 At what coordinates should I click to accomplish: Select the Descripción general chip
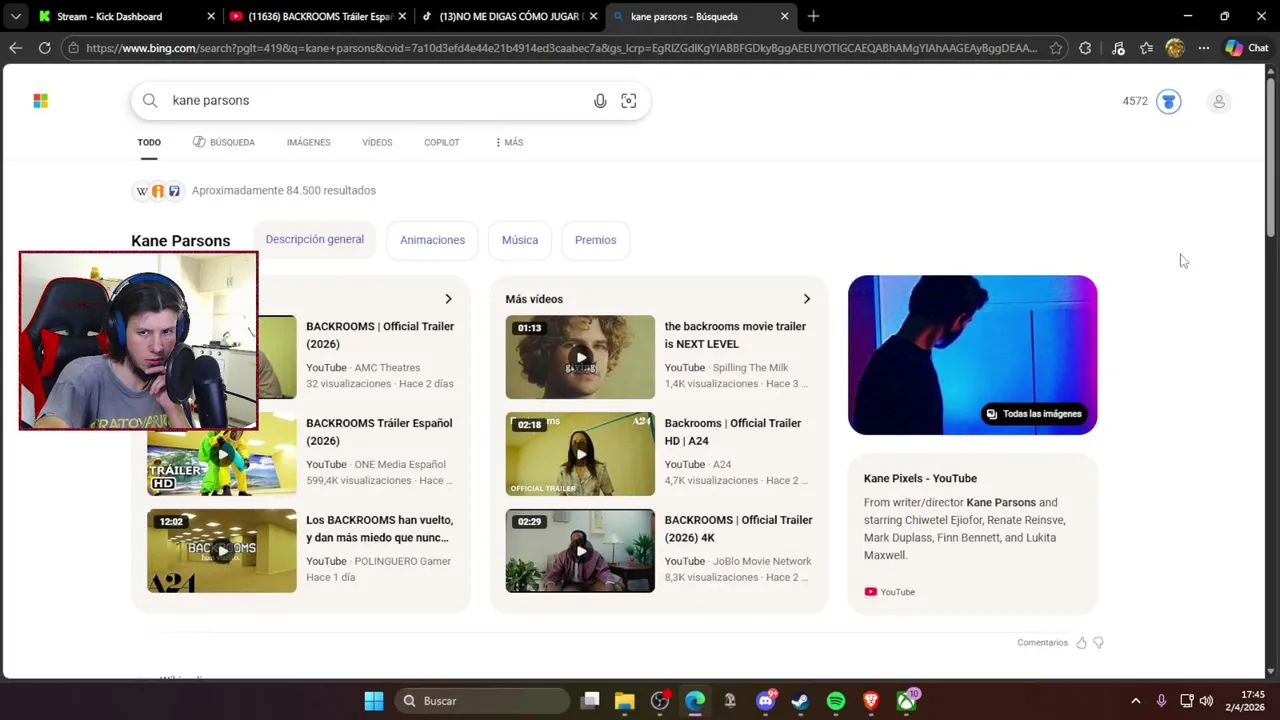(315, 240)
